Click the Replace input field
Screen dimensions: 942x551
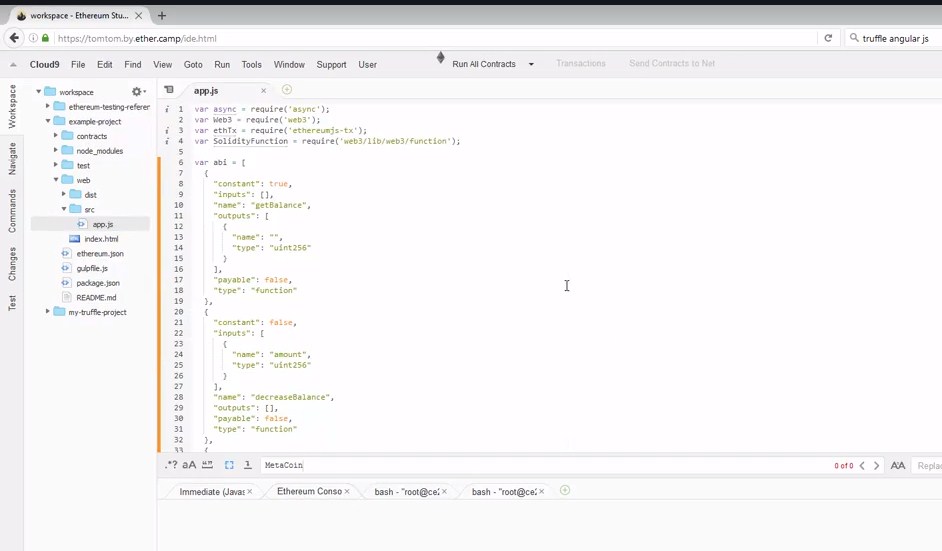[927, 466]
